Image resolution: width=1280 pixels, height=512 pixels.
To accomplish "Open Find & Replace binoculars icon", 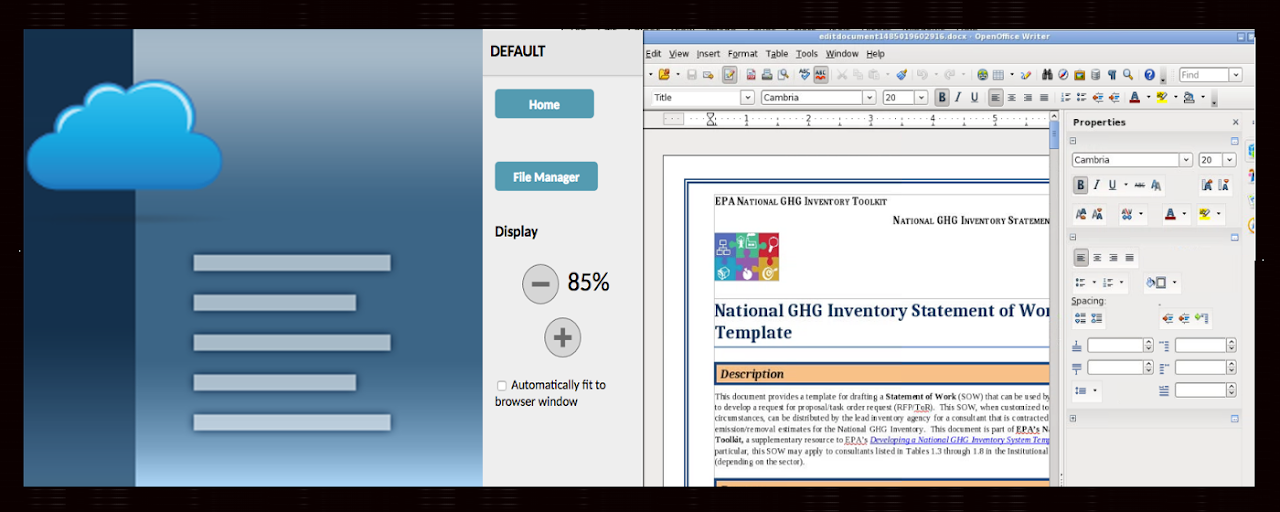I will (x=1047, y=74).
